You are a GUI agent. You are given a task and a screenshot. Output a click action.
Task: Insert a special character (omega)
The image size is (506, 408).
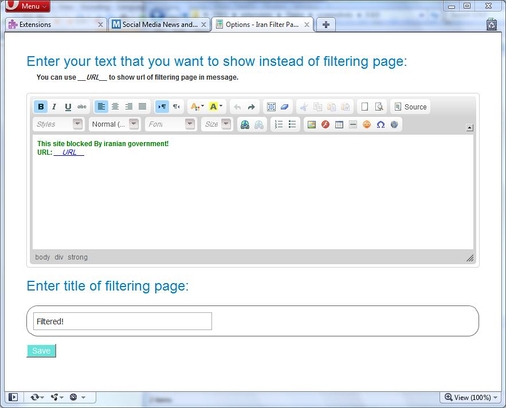coord(381,124)
